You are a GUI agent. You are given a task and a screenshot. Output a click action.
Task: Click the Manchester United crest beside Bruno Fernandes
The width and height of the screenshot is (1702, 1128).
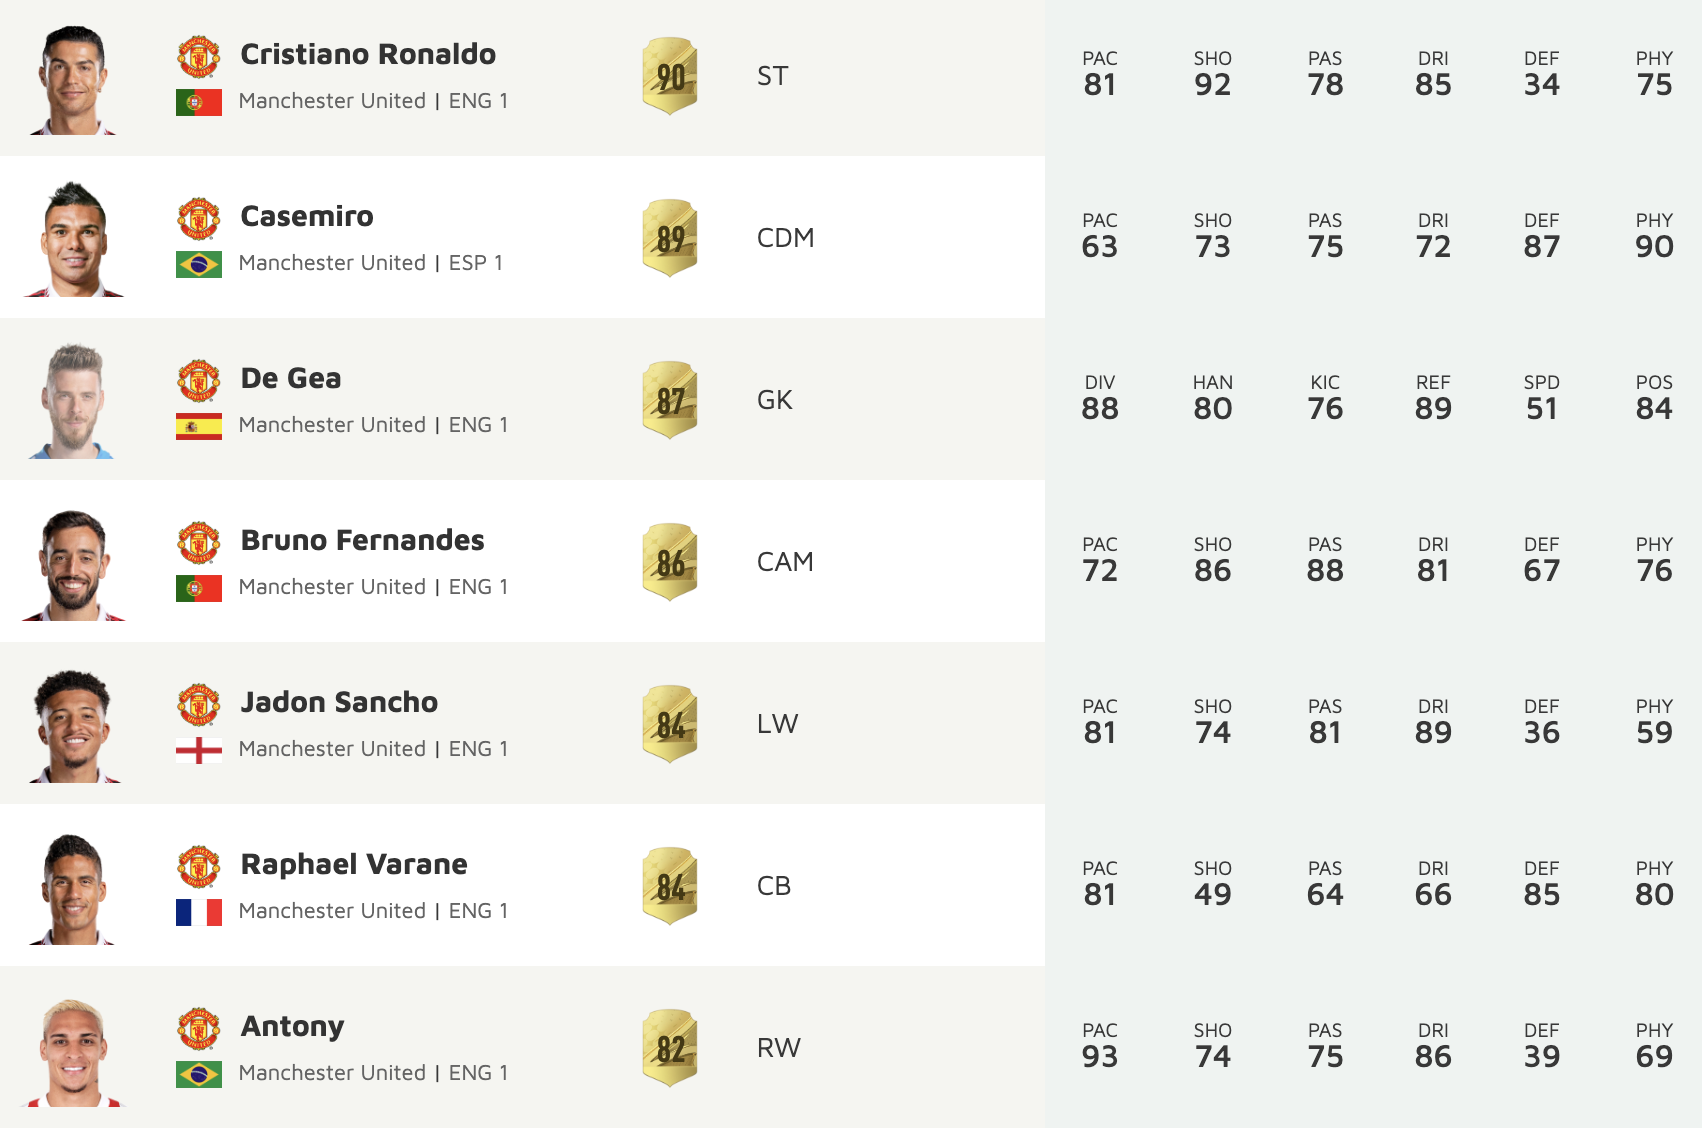point(199,543)
